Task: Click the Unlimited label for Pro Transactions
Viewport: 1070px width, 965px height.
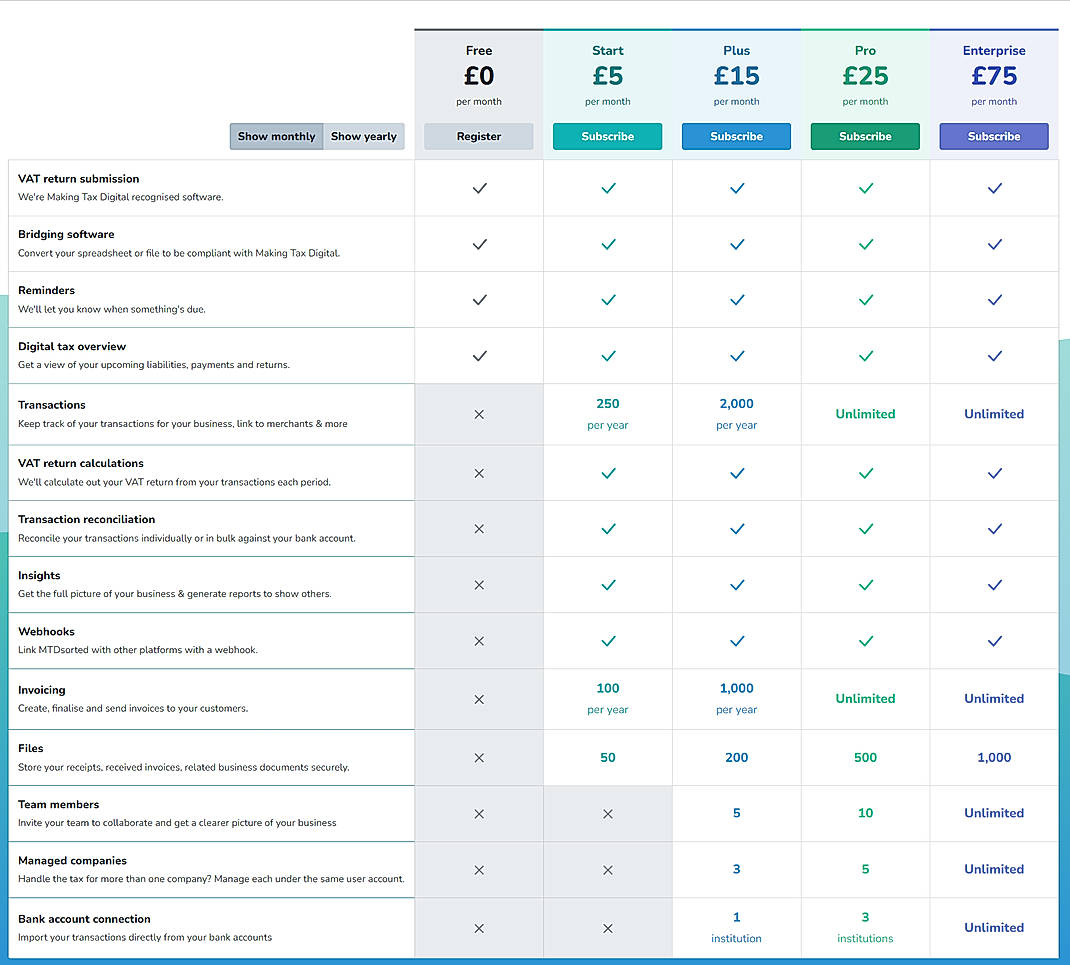Action: tap(865, 413)
